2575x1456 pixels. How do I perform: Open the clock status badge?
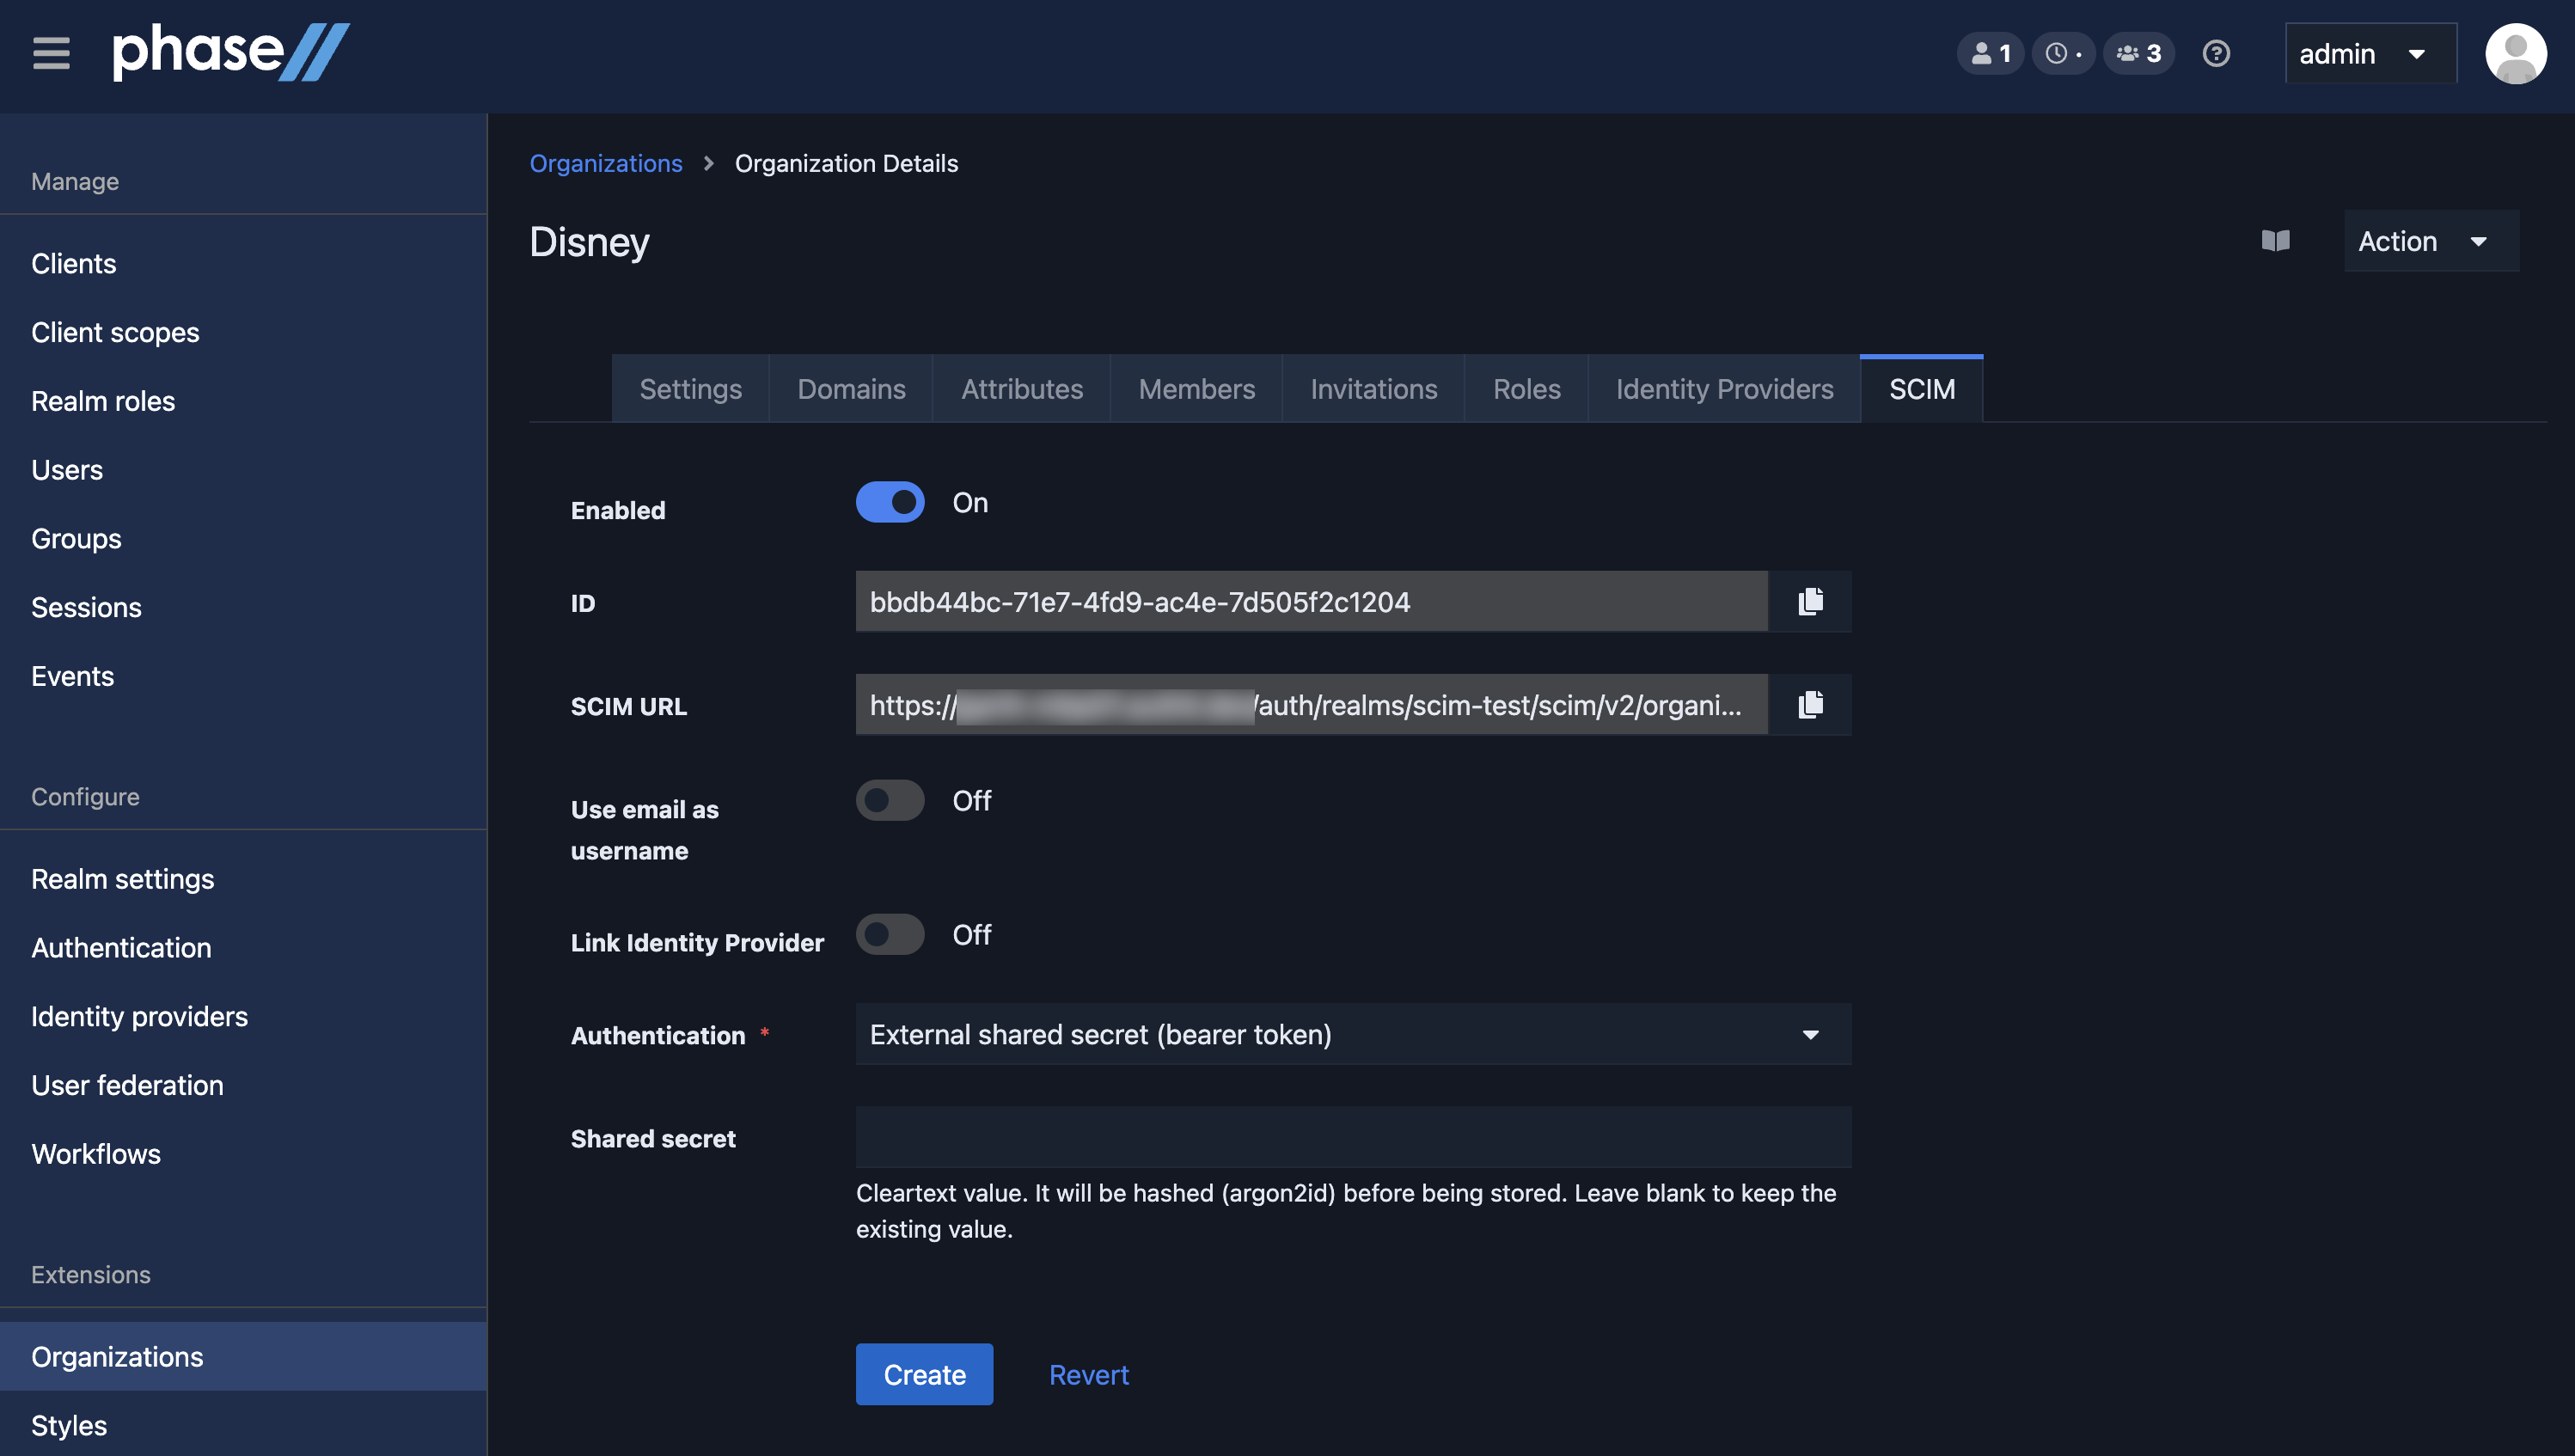[x=2062, y=53]
